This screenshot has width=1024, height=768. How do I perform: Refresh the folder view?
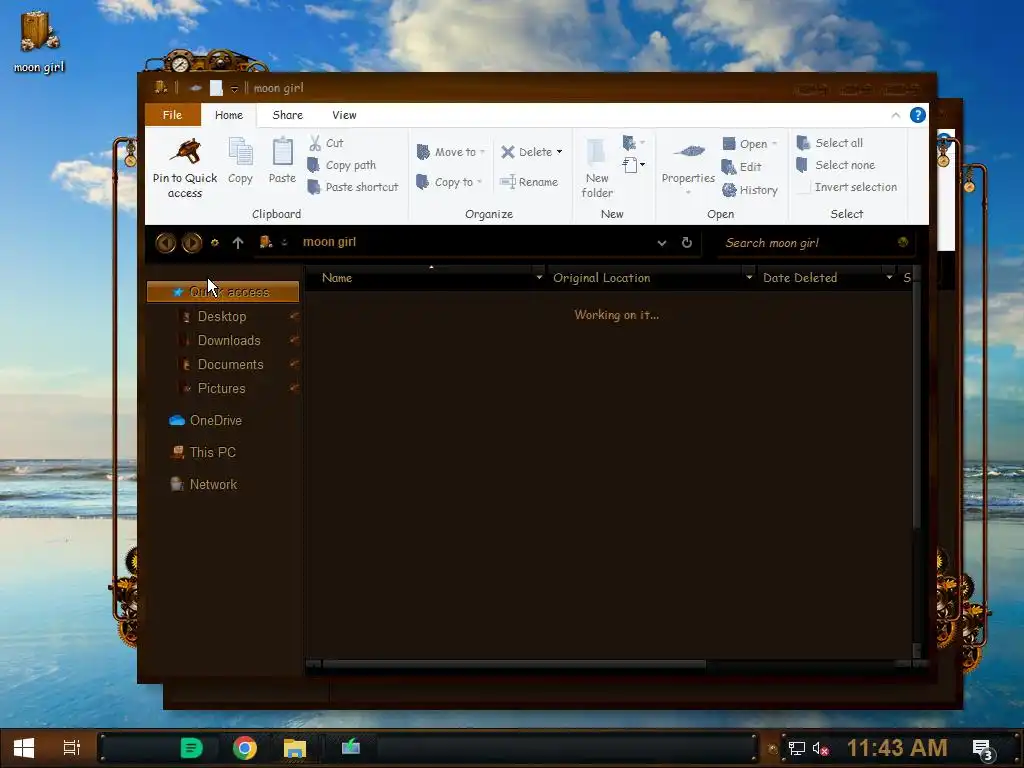click(686, 242)
